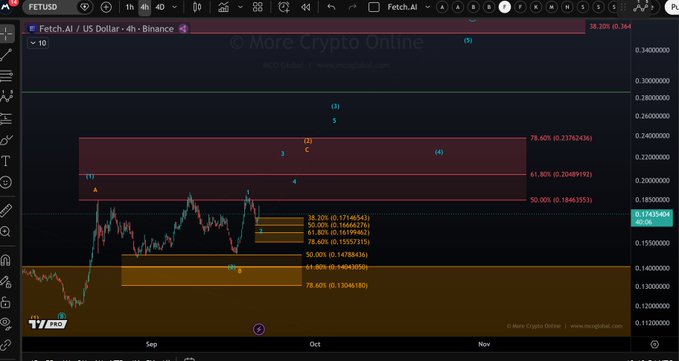Undo the last action

tap(331, 7)
